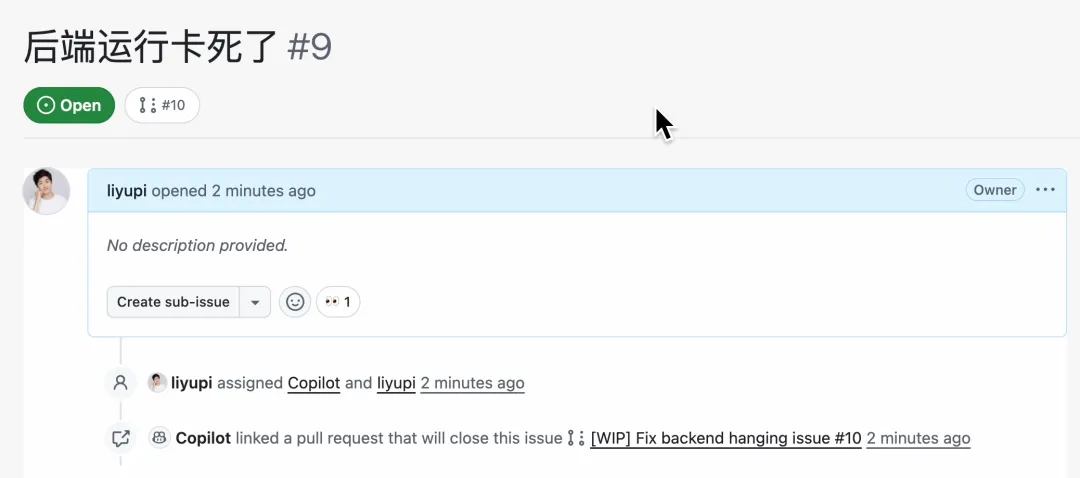Click the linked pull request timeline icon
Screen dimensions: 1080x478
(x=121, y=438)
